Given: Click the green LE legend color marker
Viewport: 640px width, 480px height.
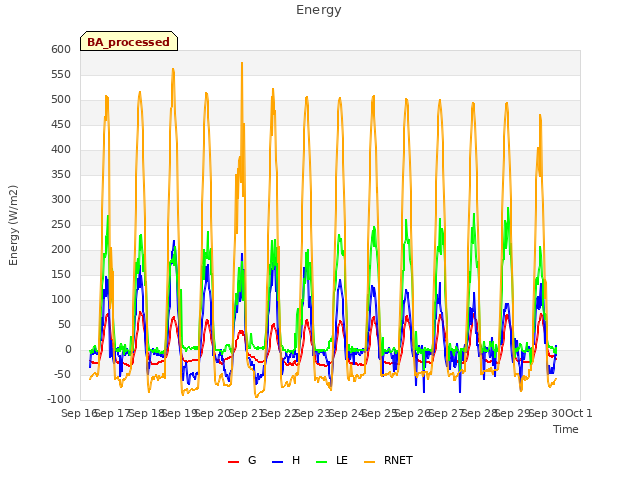Looking at the screenshot, I should 322,462.
